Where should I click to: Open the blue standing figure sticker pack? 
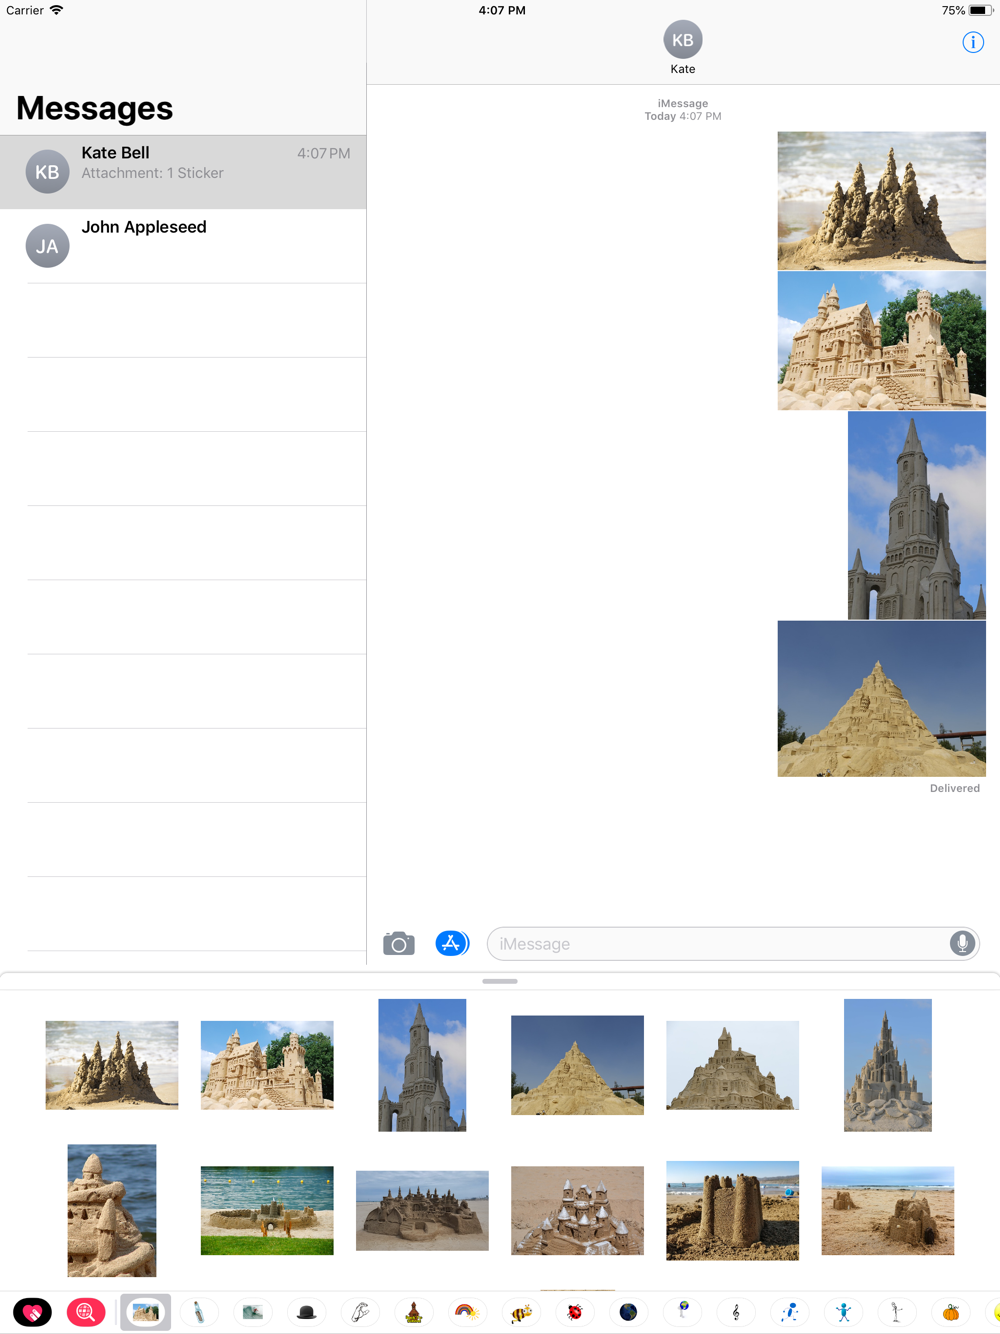pos(843,1312)
